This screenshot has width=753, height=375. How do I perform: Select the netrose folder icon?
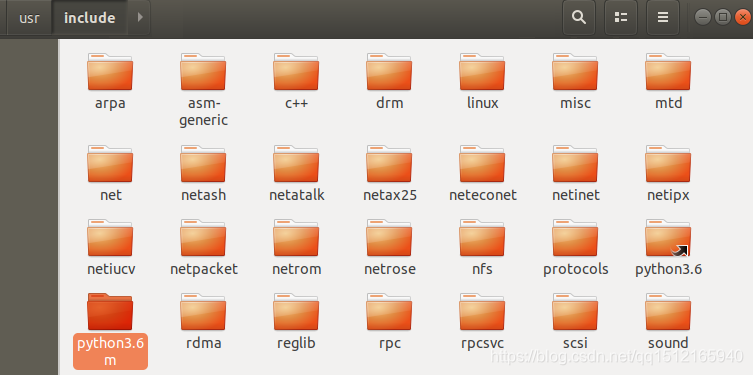click(389, 238)
